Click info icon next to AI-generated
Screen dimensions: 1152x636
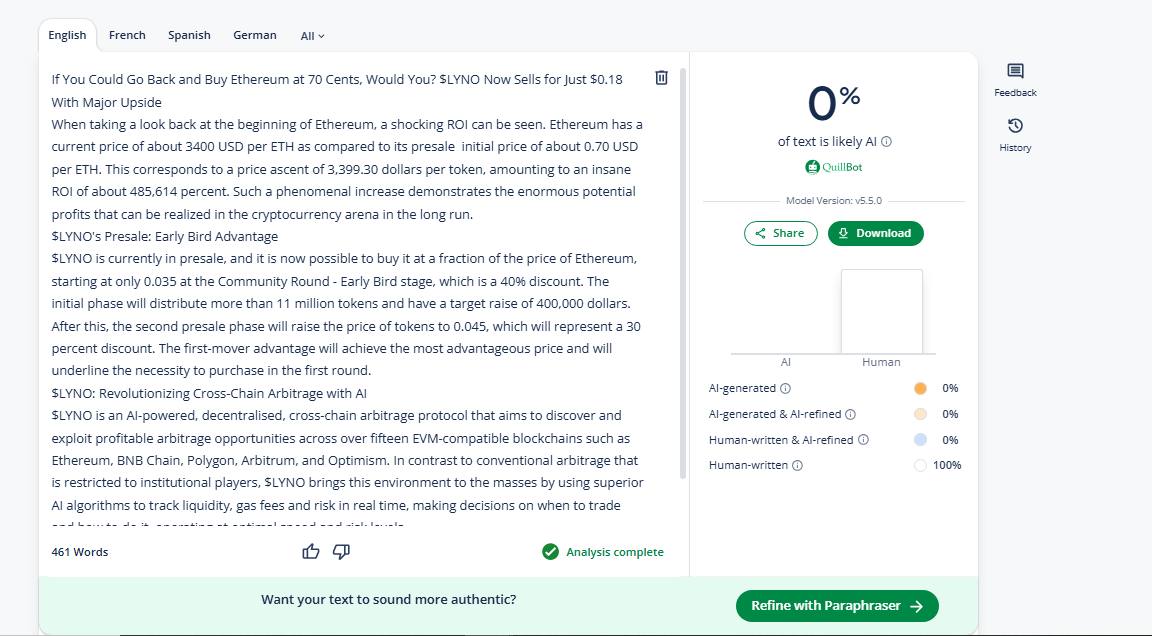(x=786, y=388)
